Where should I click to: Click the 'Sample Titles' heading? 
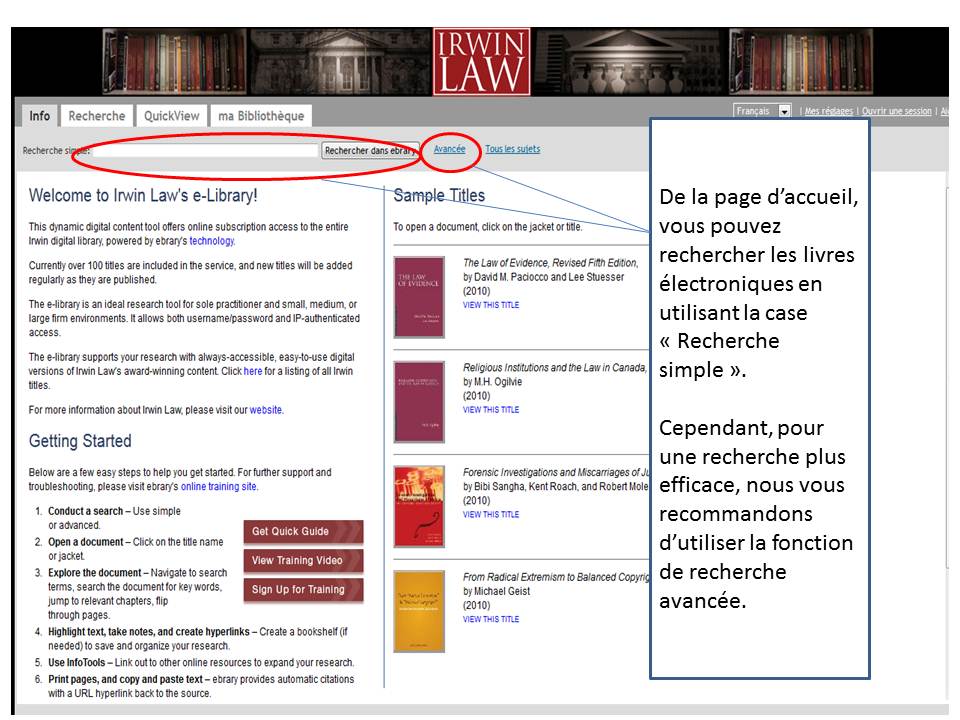(439, 195)
